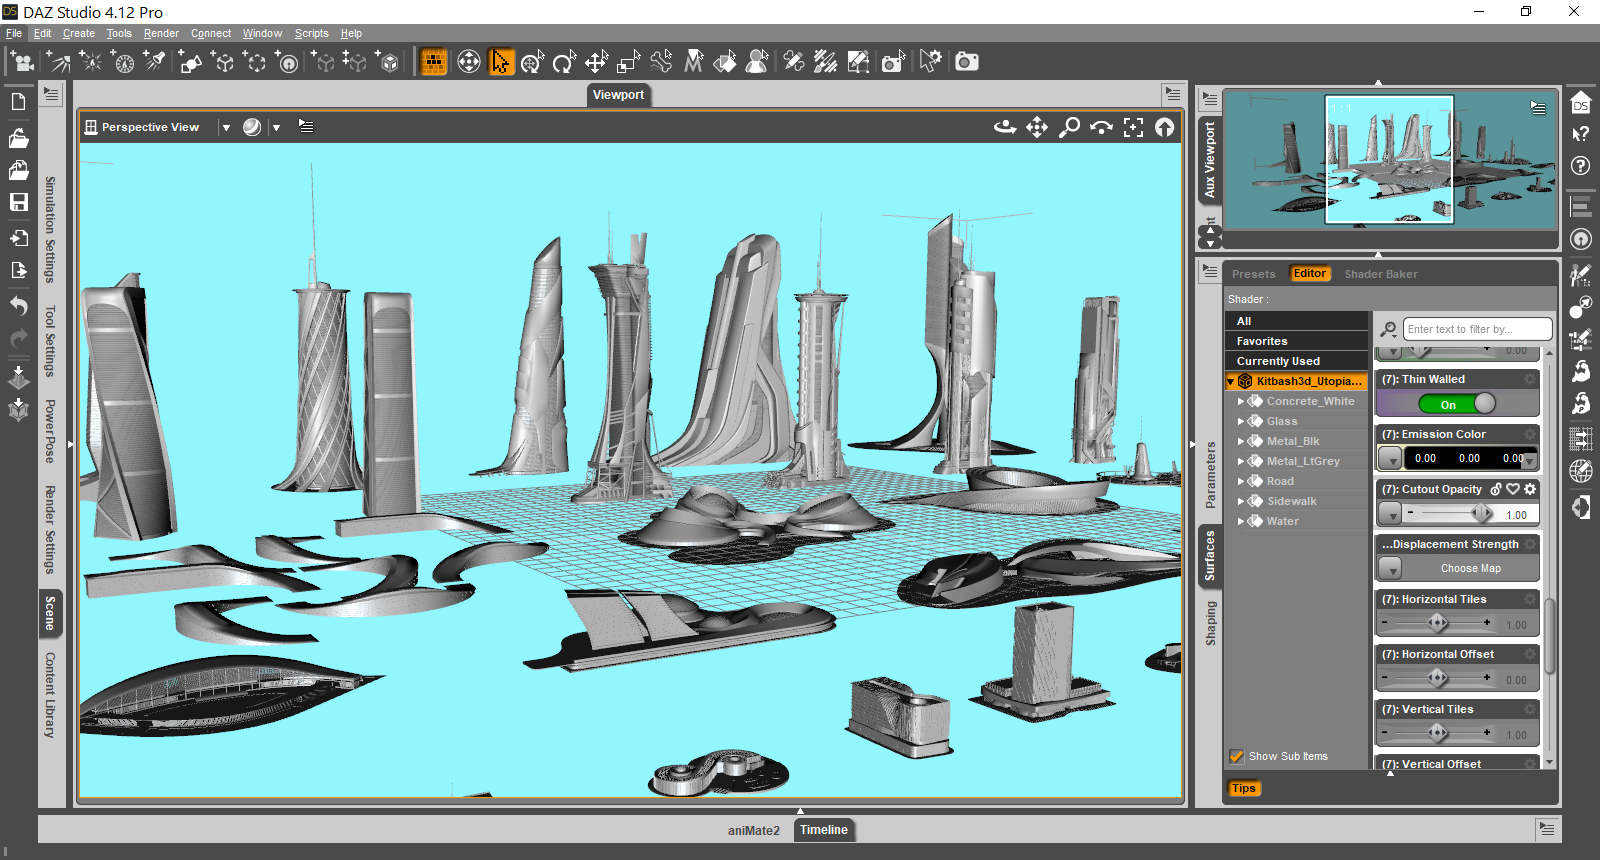
Task: Open the File menu
Action: (14, 33)
